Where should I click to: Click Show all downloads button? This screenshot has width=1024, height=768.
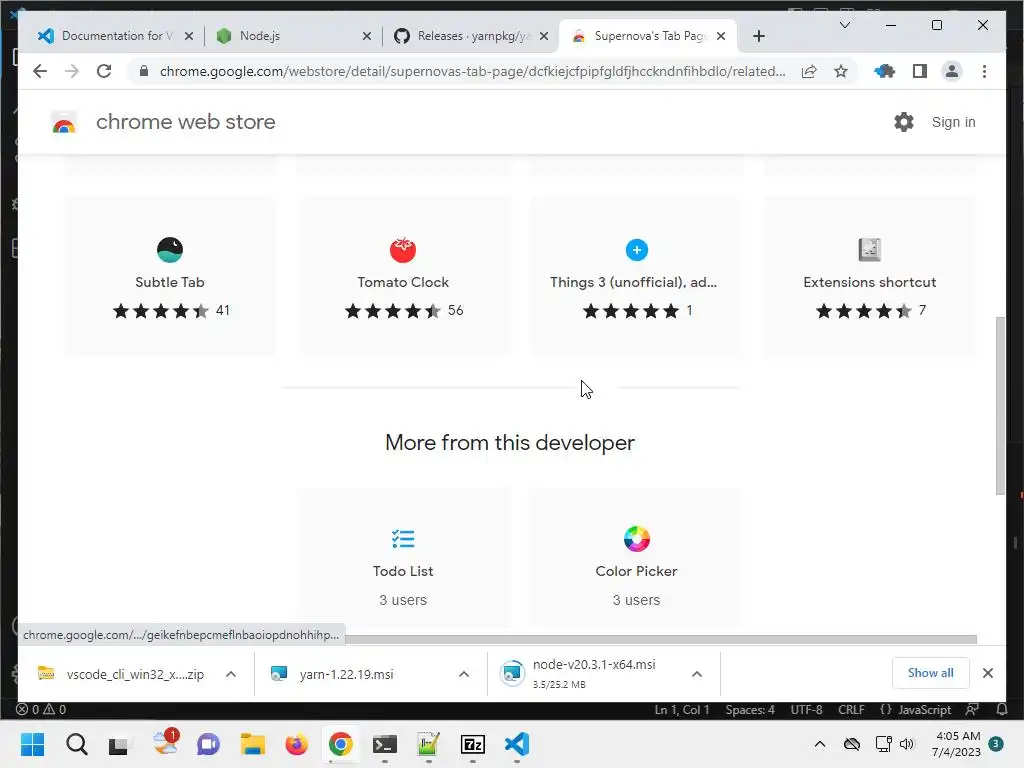(x=930, y=673)
